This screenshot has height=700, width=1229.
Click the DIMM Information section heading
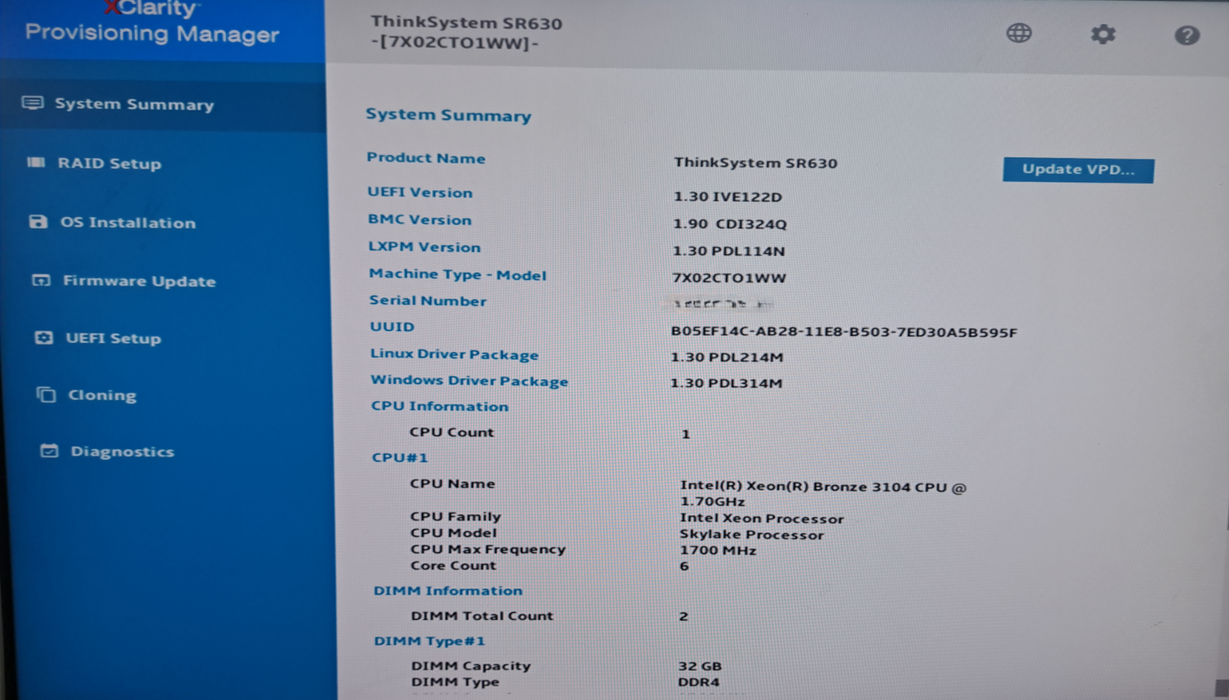pos(448,591)
